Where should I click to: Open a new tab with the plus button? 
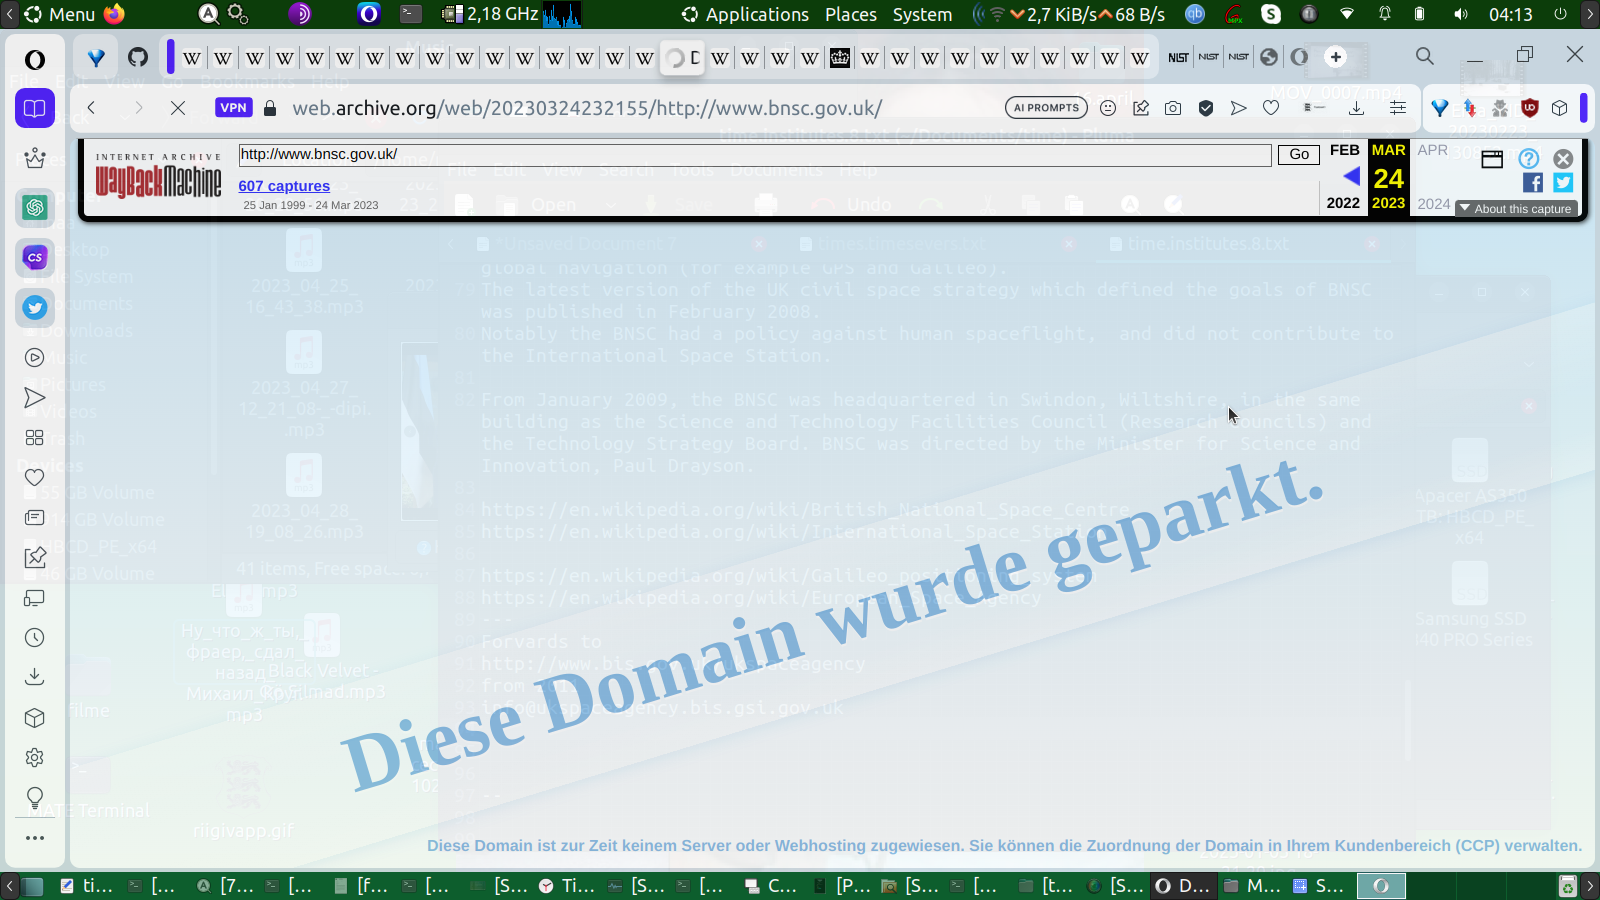coord(1336,57)
